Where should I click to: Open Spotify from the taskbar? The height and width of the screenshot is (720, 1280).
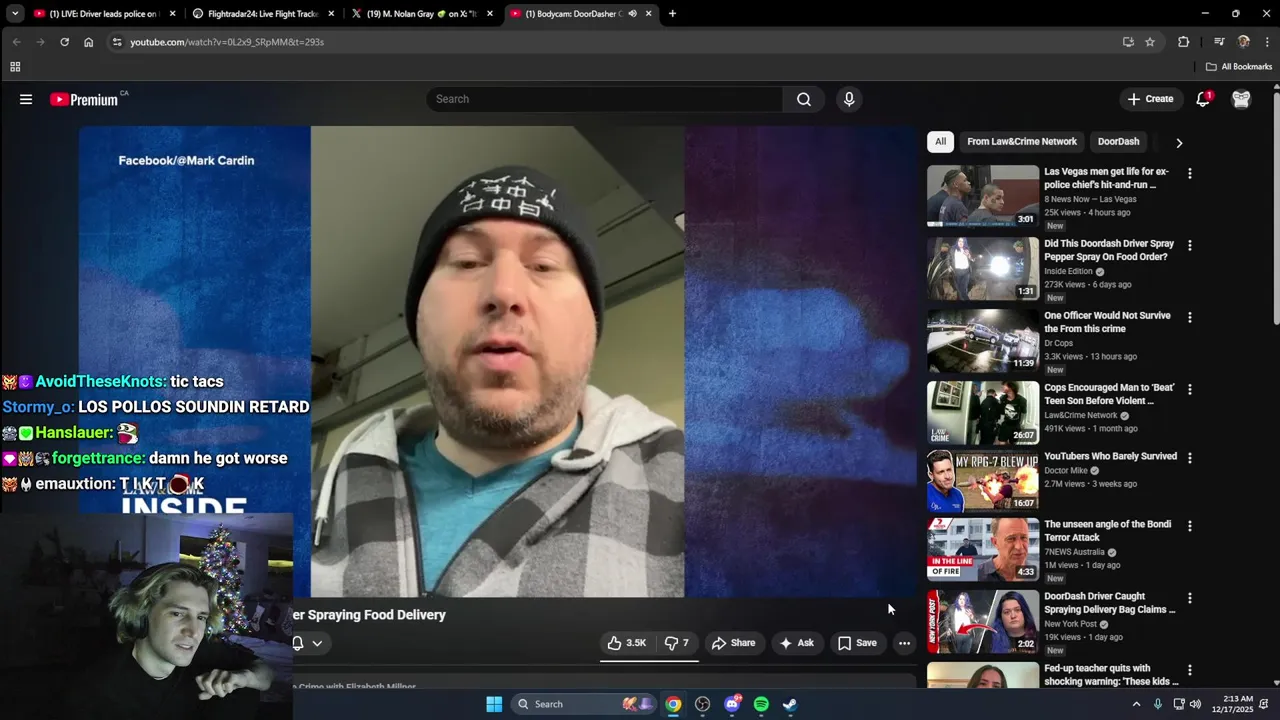coord(761,704)
